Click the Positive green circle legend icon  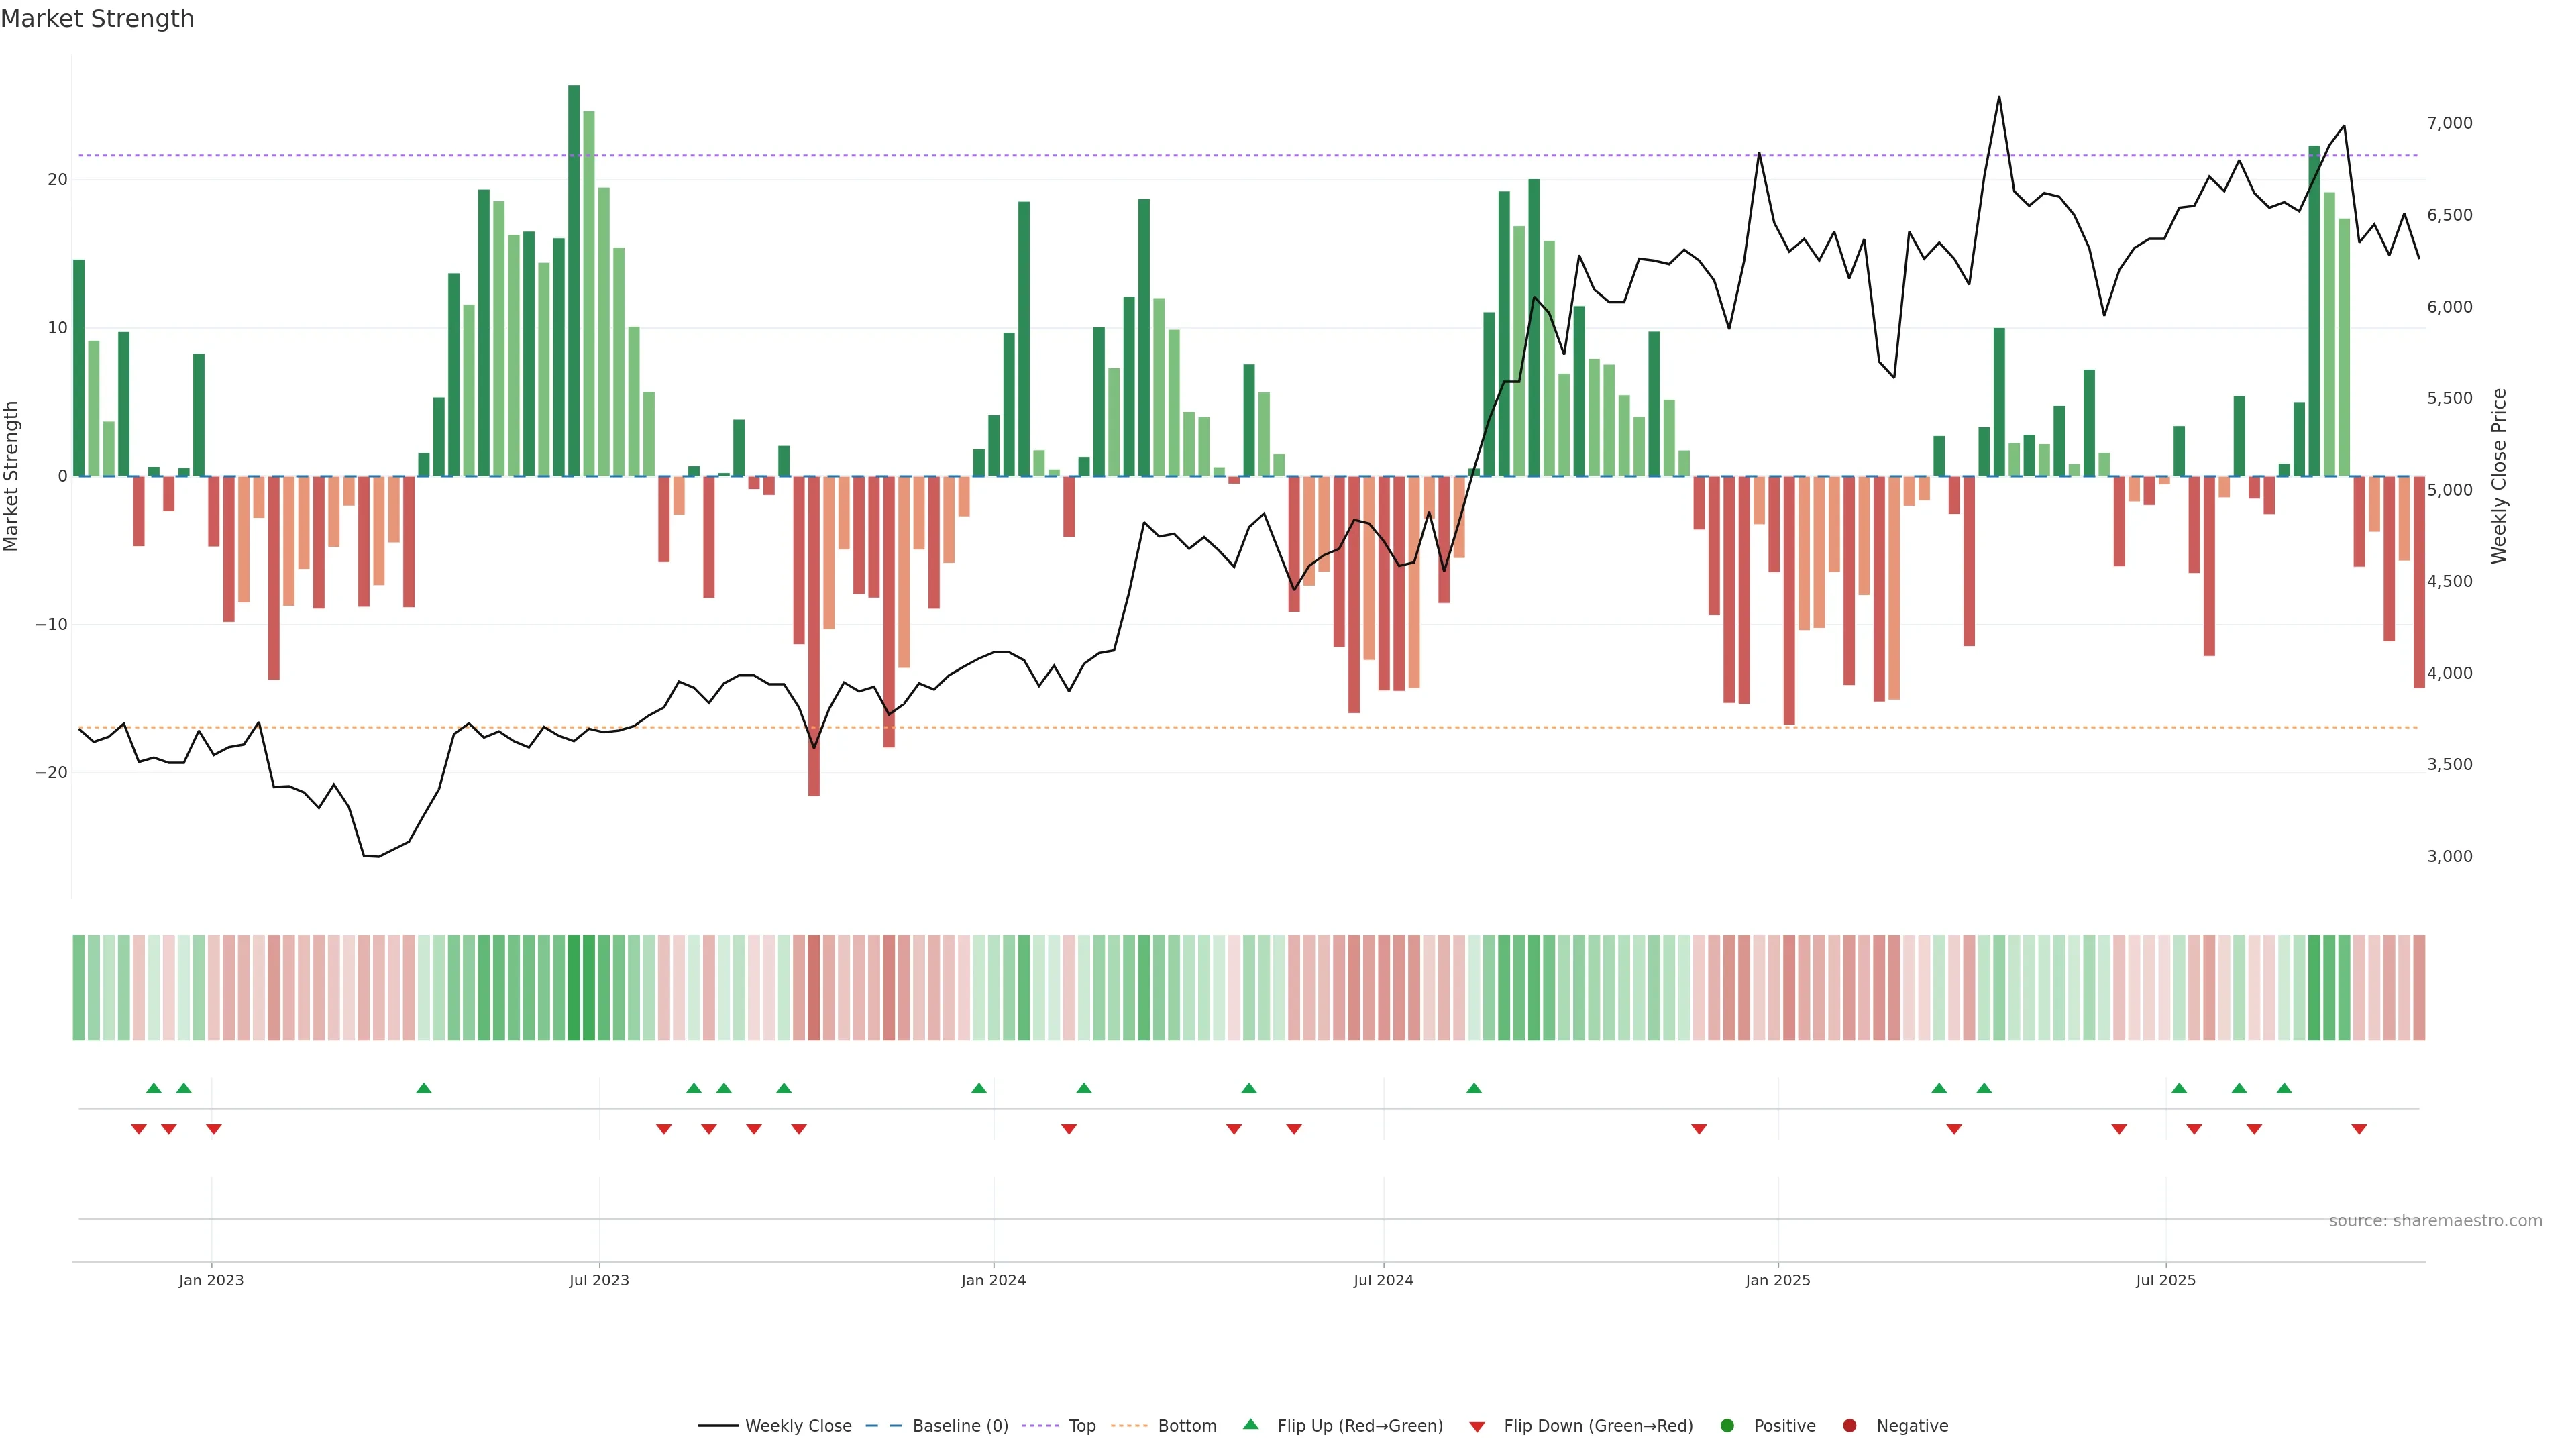point(1727,1426)
